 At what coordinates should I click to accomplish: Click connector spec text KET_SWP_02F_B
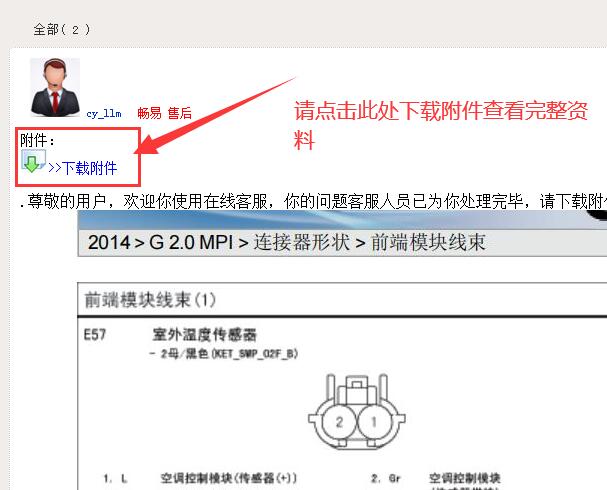[255, 353]
